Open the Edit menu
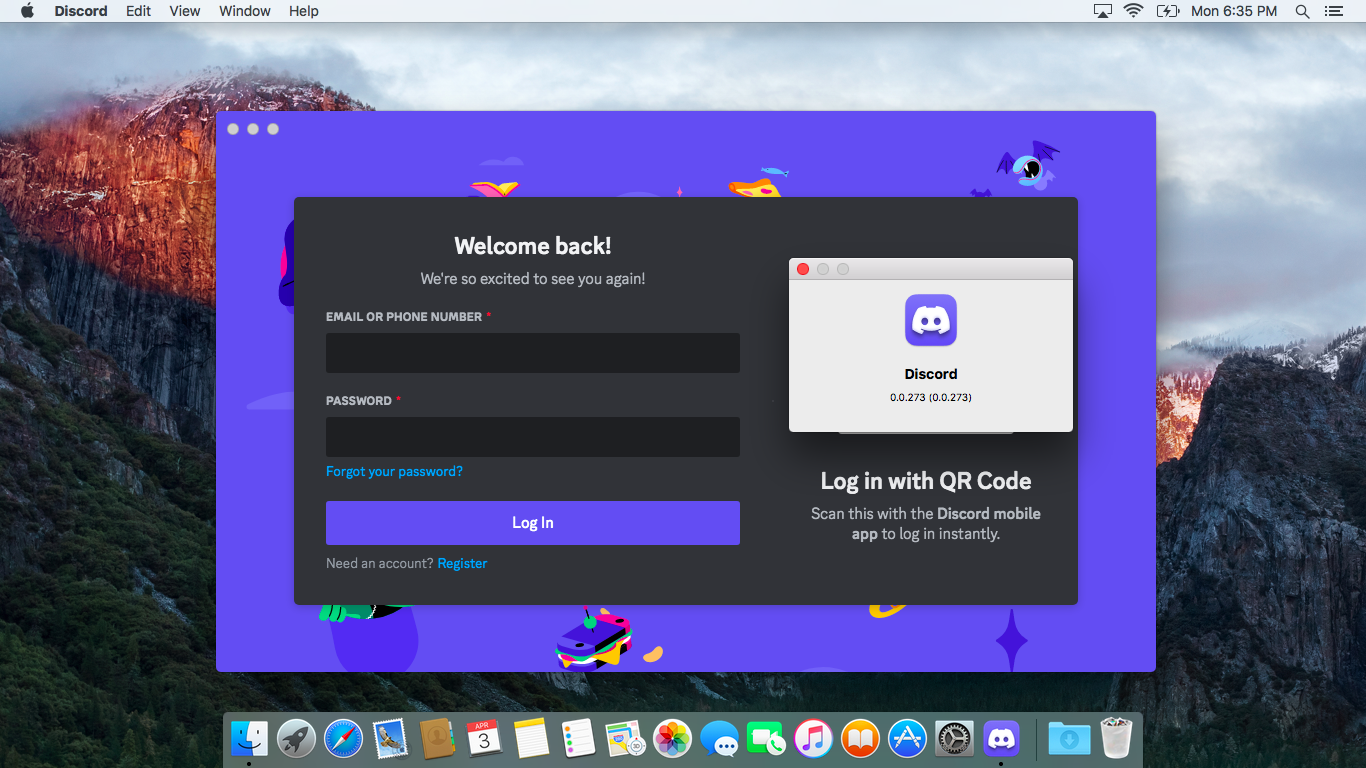Viewport: 1366px width, 768px height. pos(139,11)
